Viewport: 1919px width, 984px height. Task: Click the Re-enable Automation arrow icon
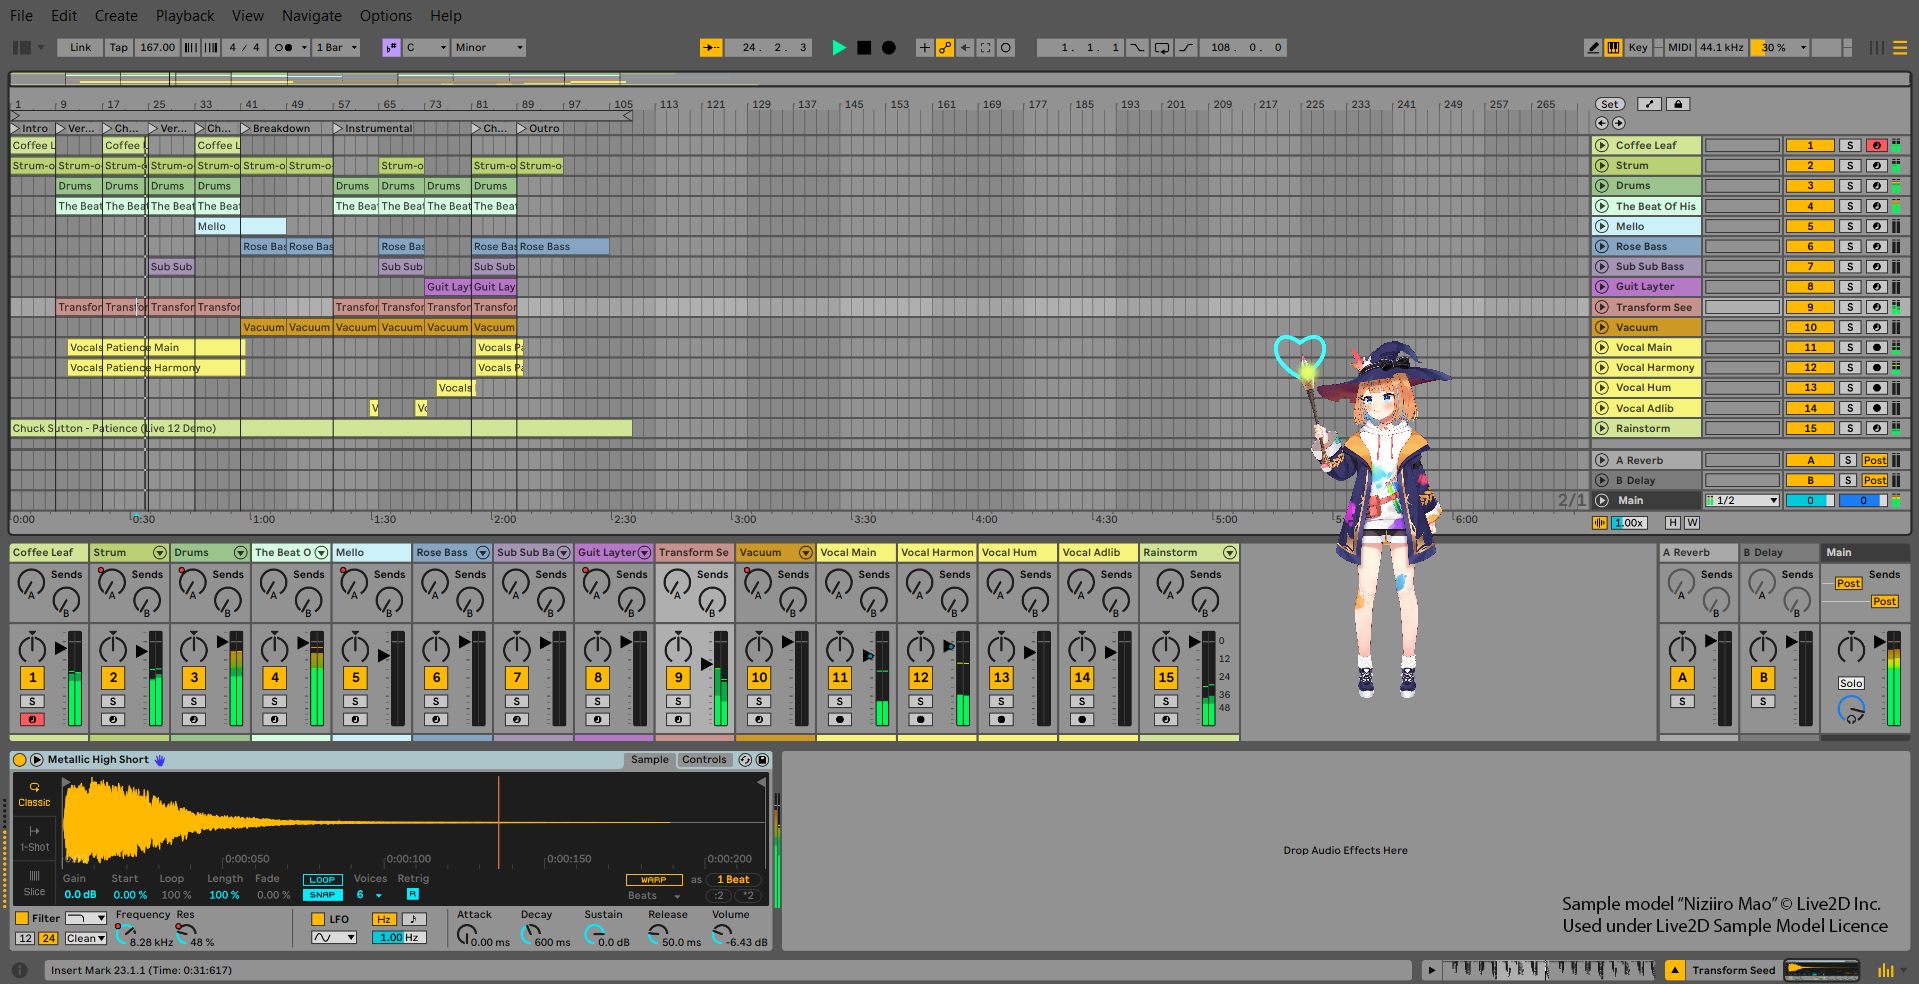[x=965, y=47]
